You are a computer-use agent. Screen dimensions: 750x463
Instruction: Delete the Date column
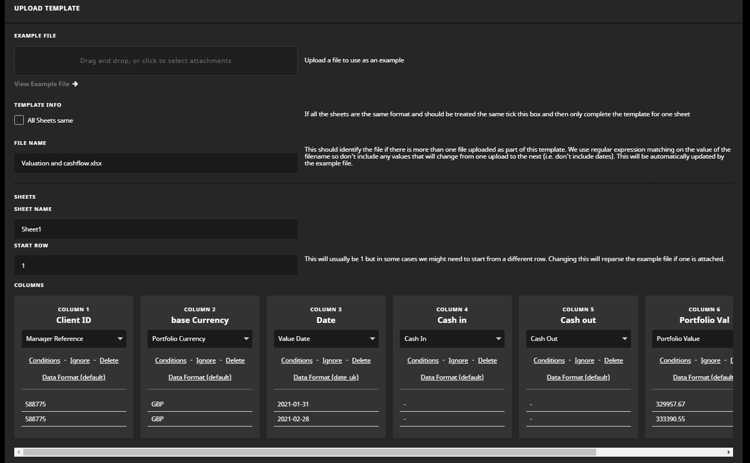pos(361,360)
